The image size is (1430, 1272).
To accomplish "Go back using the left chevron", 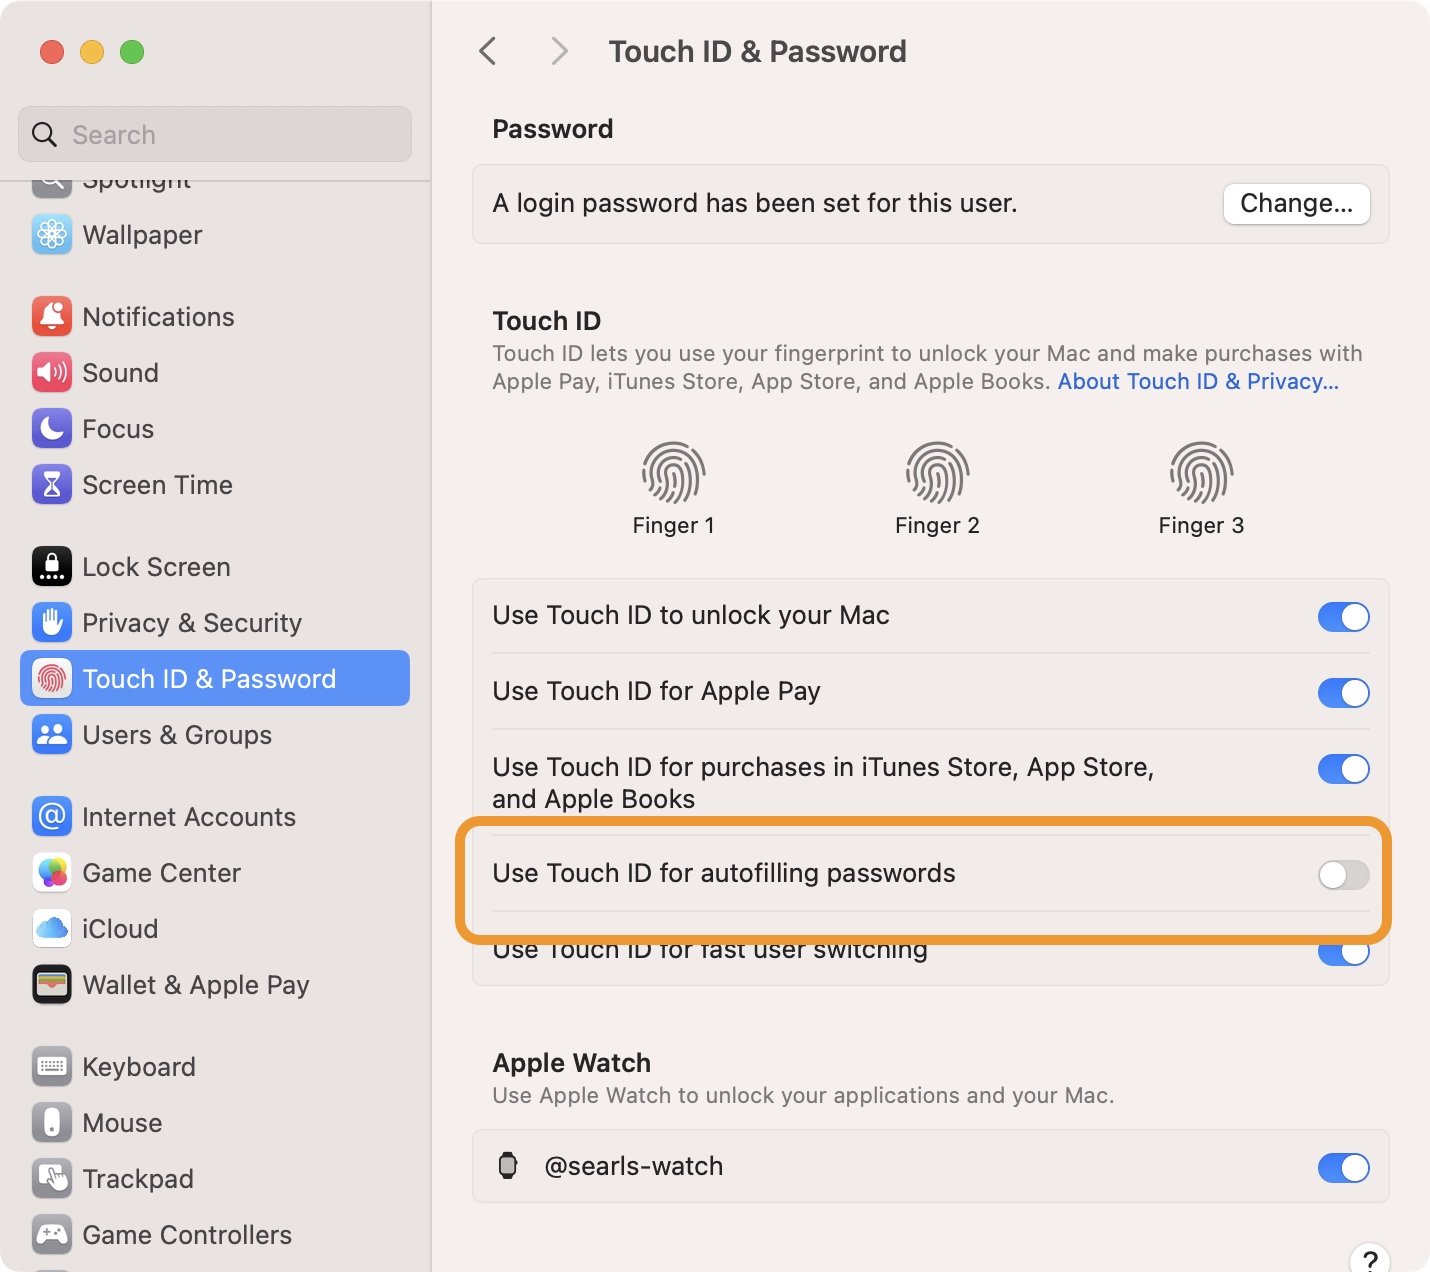I will pyautogui.click(x=488, y=51).
